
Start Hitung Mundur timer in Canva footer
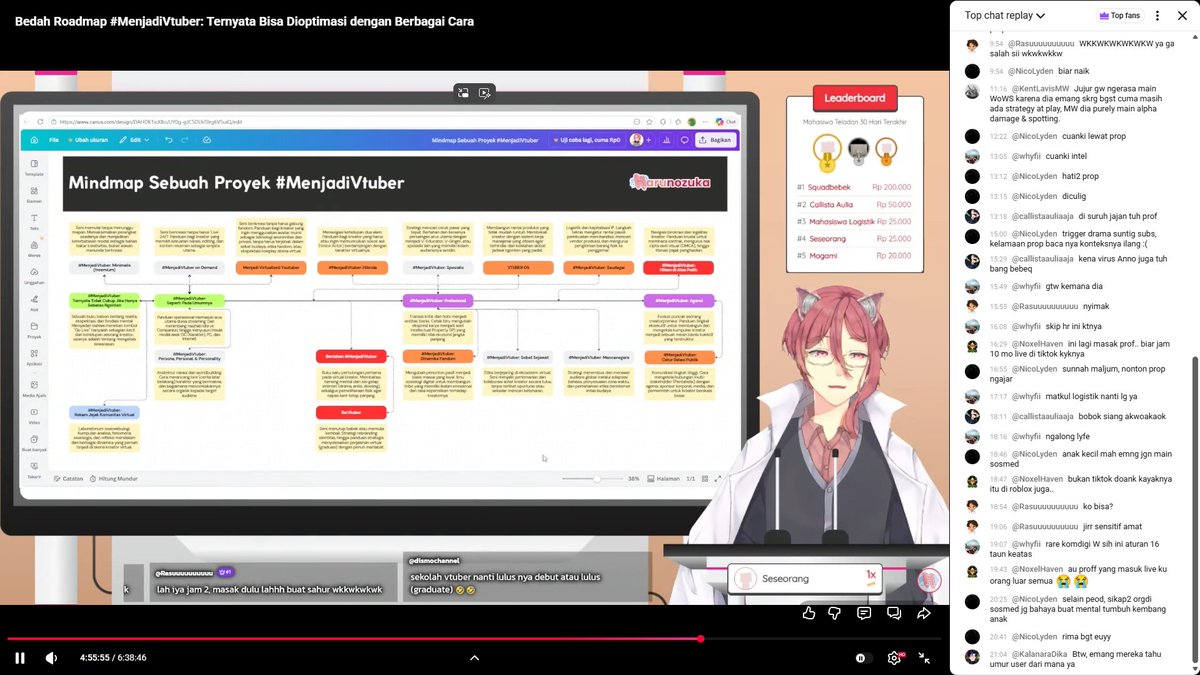[112, 478]
